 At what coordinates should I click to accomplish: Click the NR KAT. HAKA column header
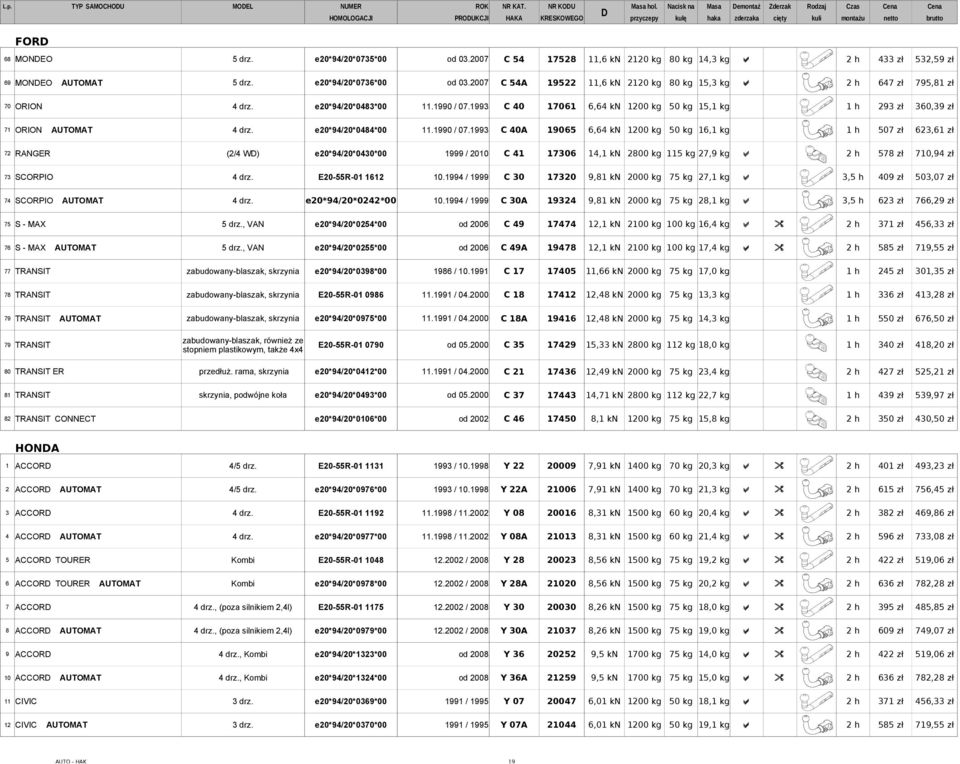[514, 12]
